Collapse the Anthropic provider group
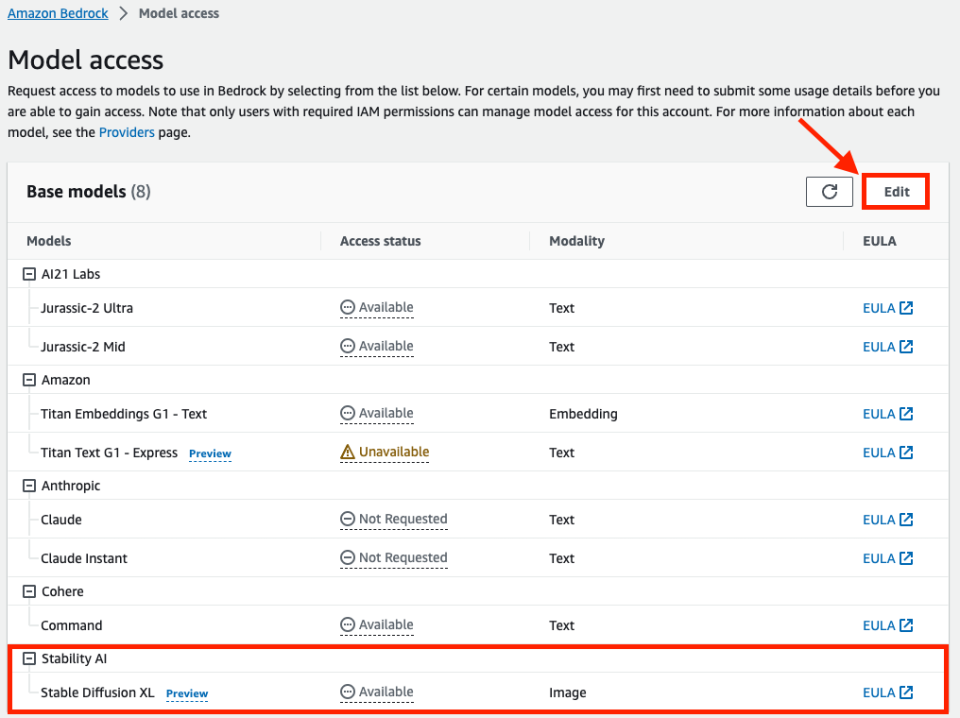 point(29,486)
